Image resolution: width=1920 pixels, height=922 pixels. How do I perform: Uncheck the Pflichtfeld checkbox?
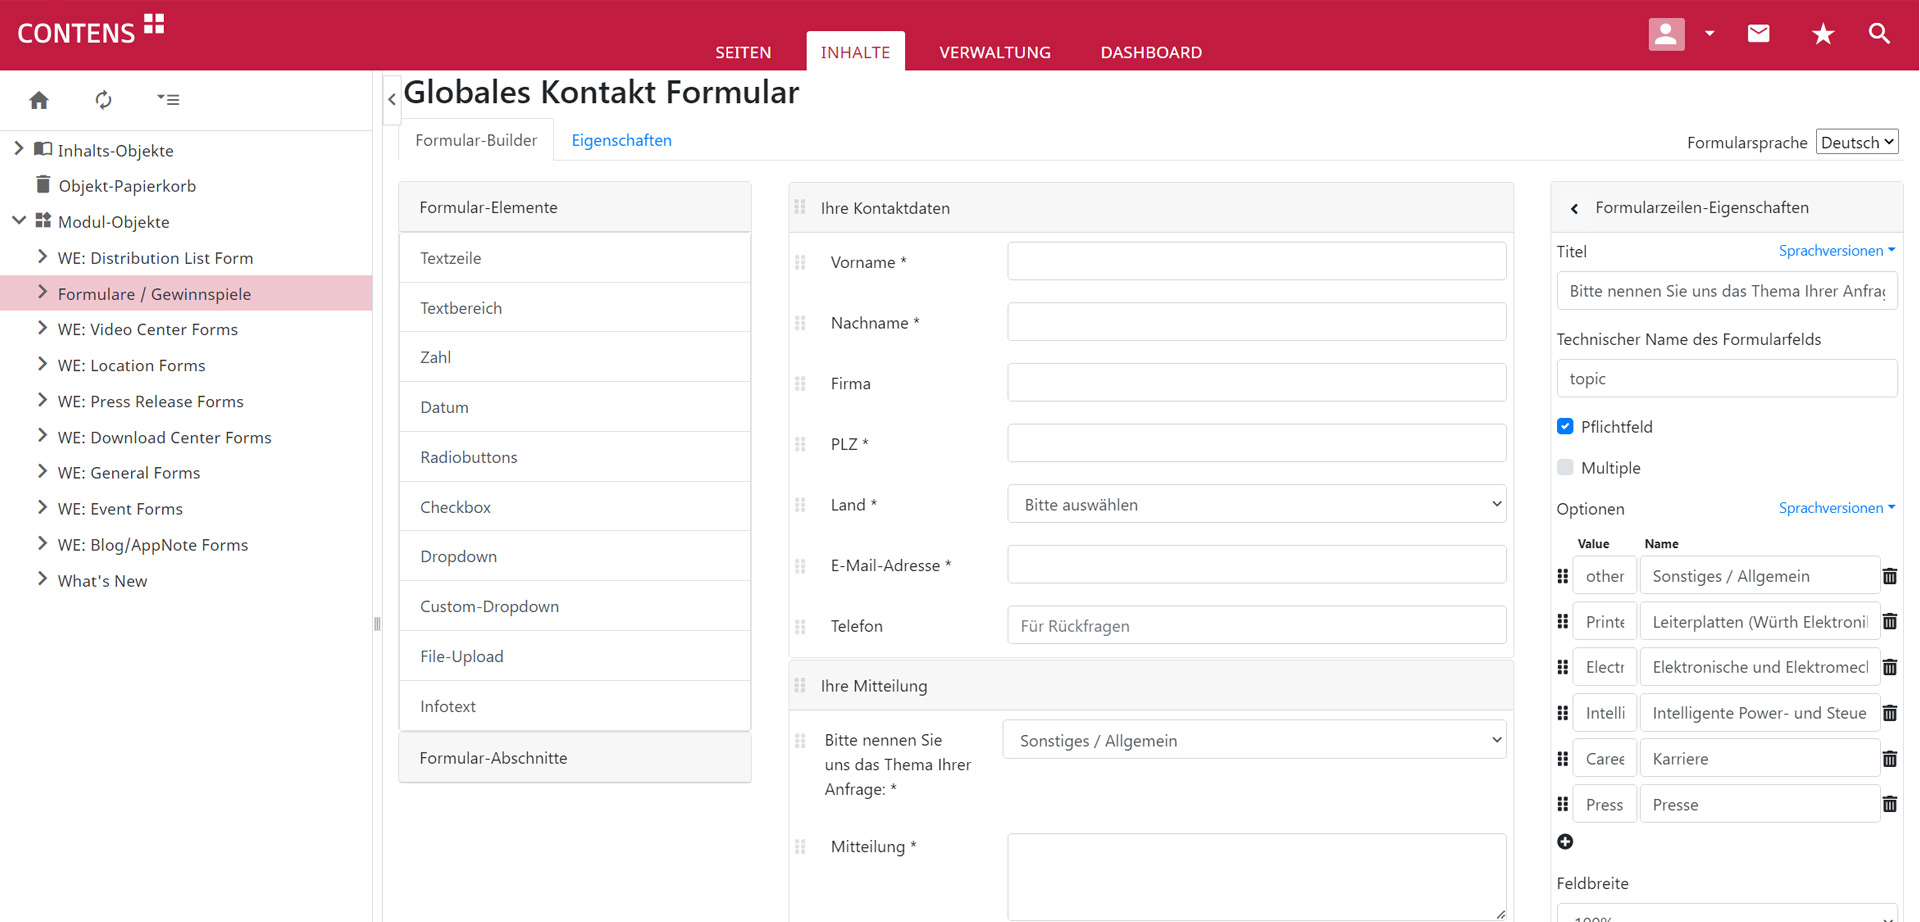coord(1565,427)
